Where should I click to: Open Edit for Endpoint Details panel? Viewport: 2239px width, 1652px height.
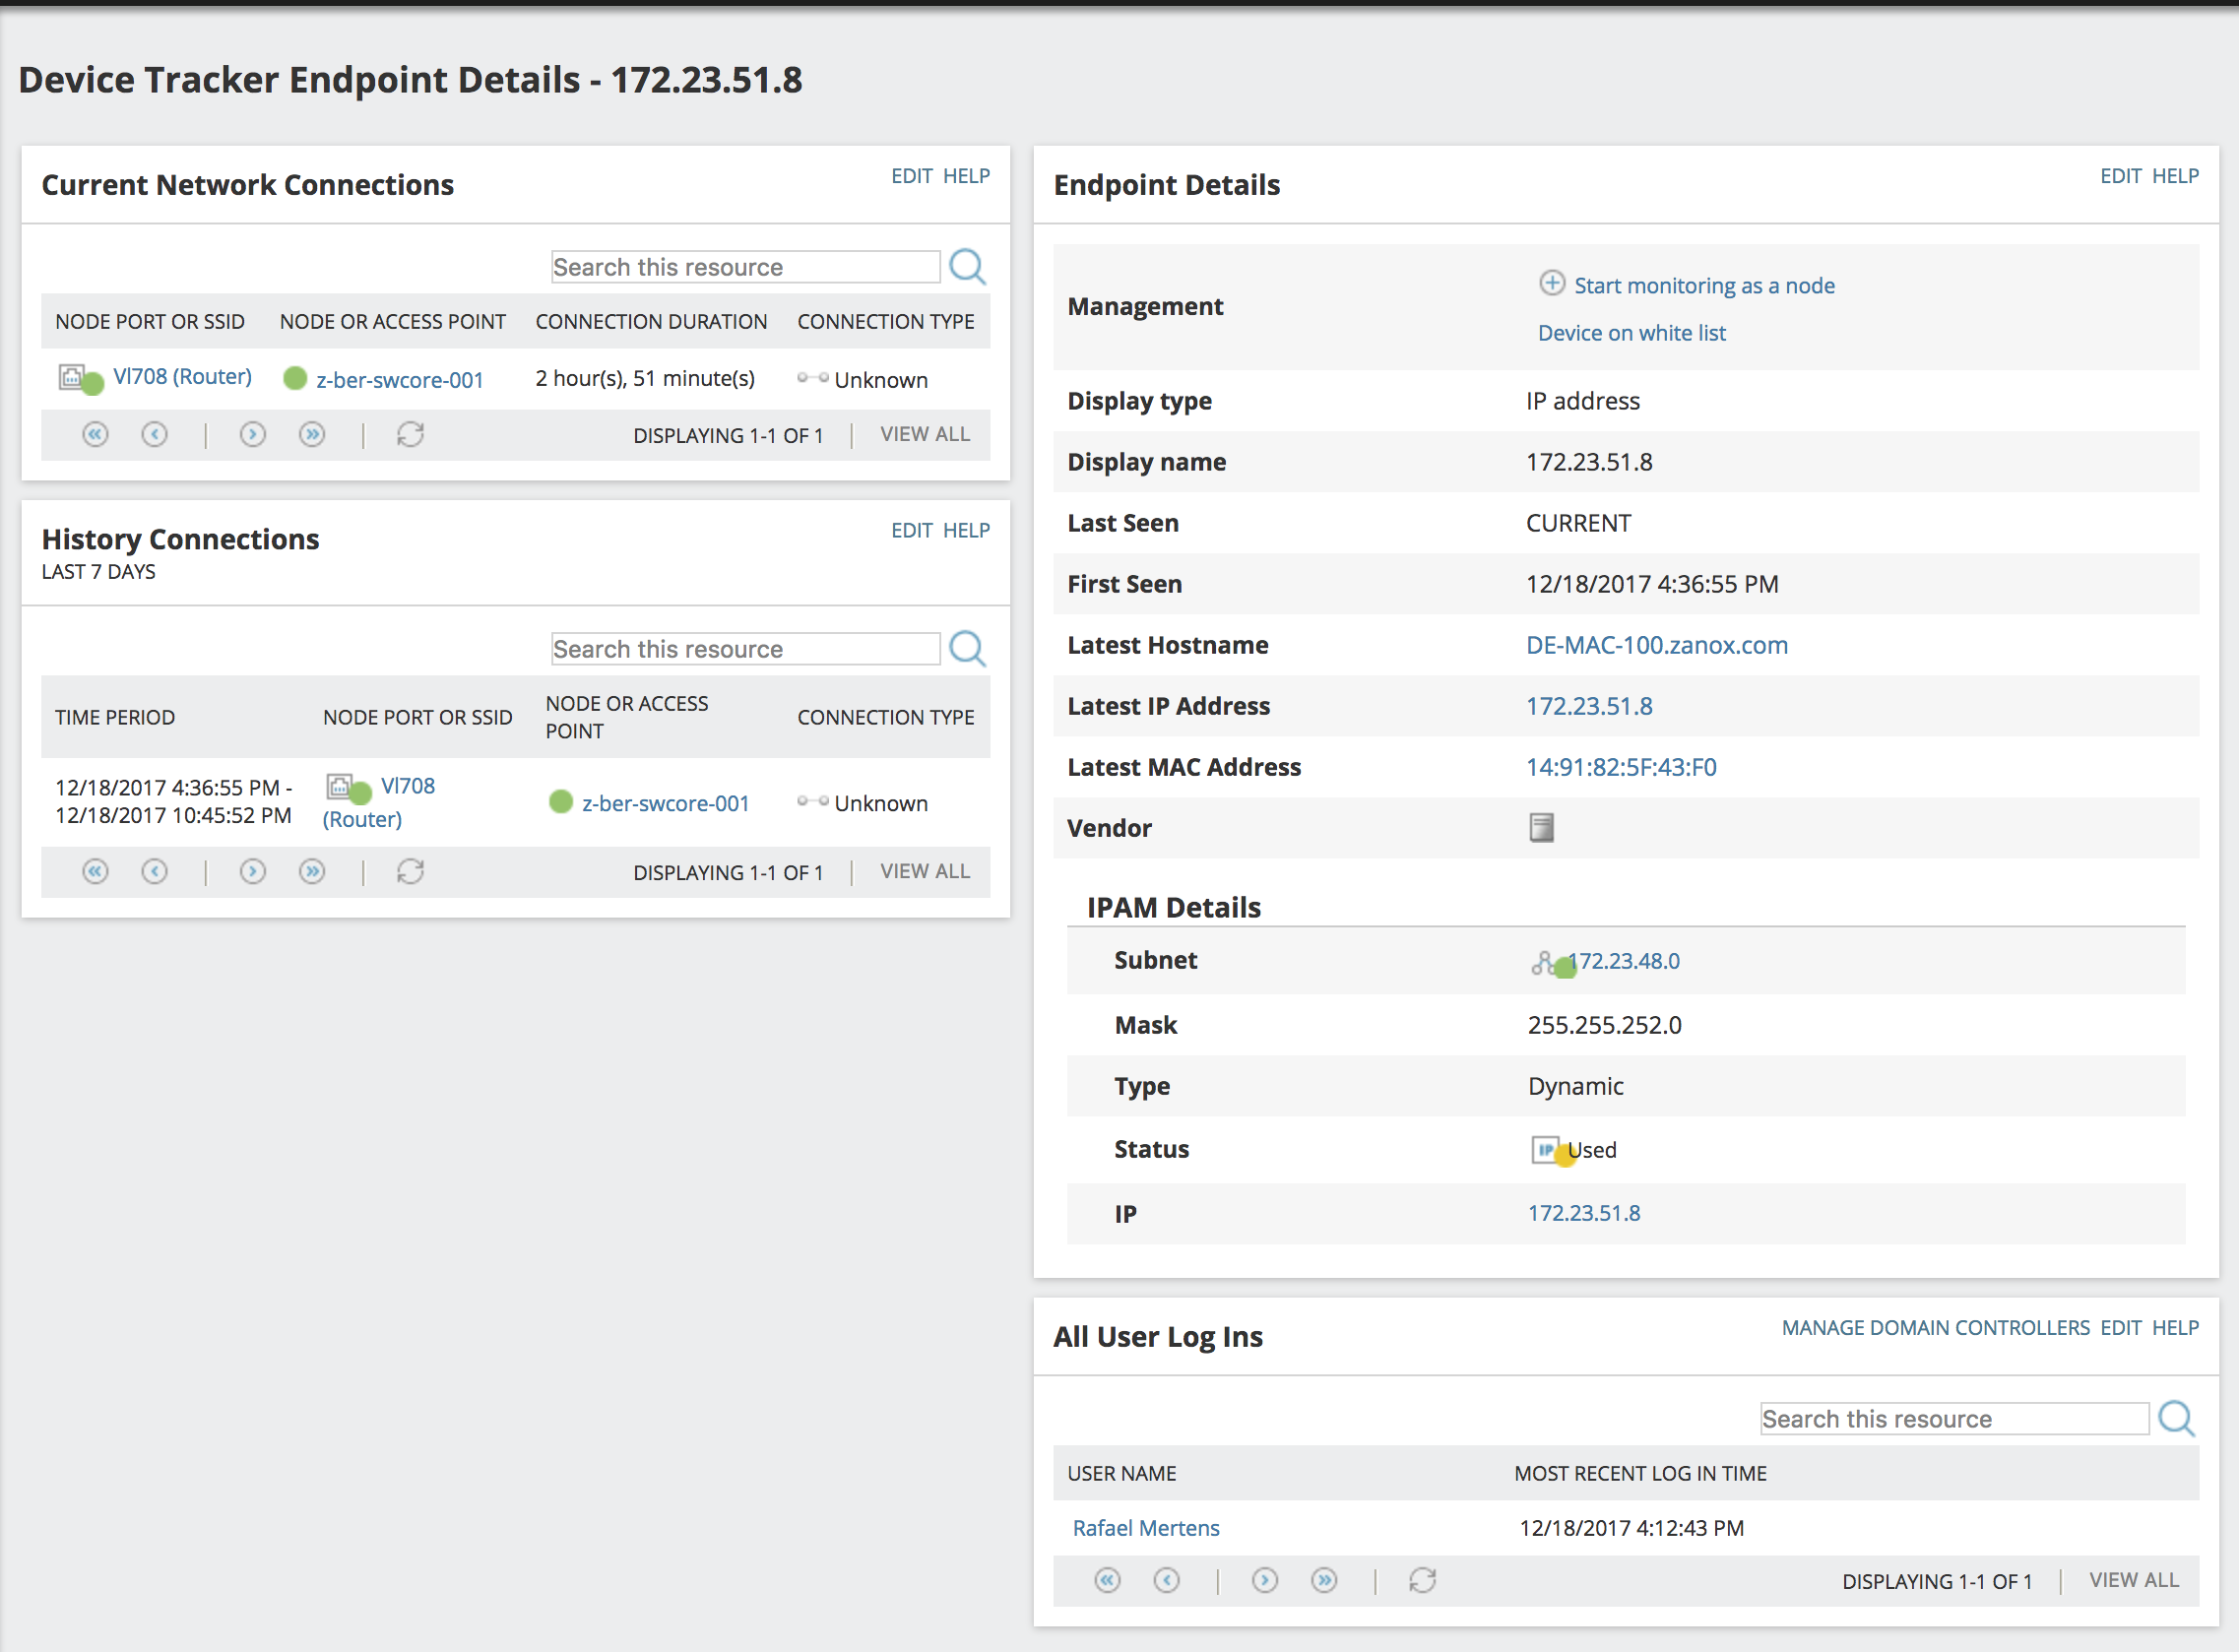click(2119, 176)
